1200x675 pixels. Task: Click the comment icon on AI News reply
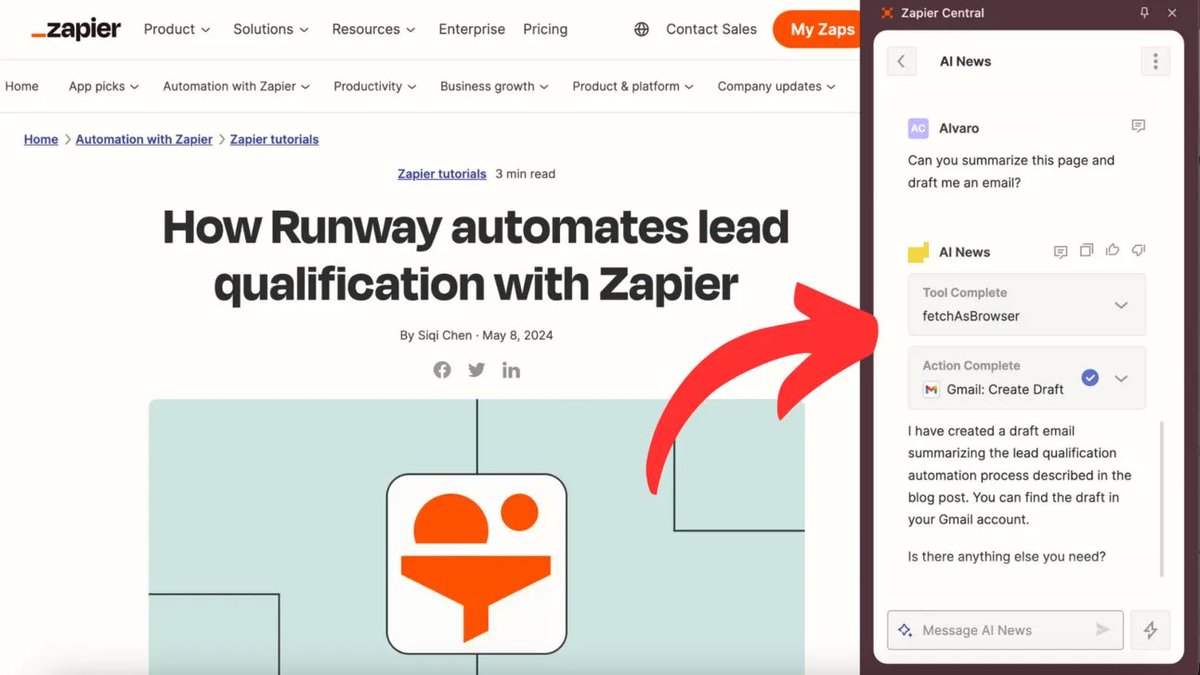point(1061,252)
